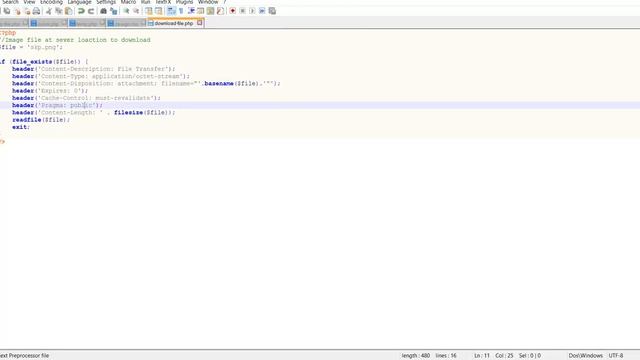Open the Language menu
640x360 pixels.
pyautogui.click(x=79, y=2)
